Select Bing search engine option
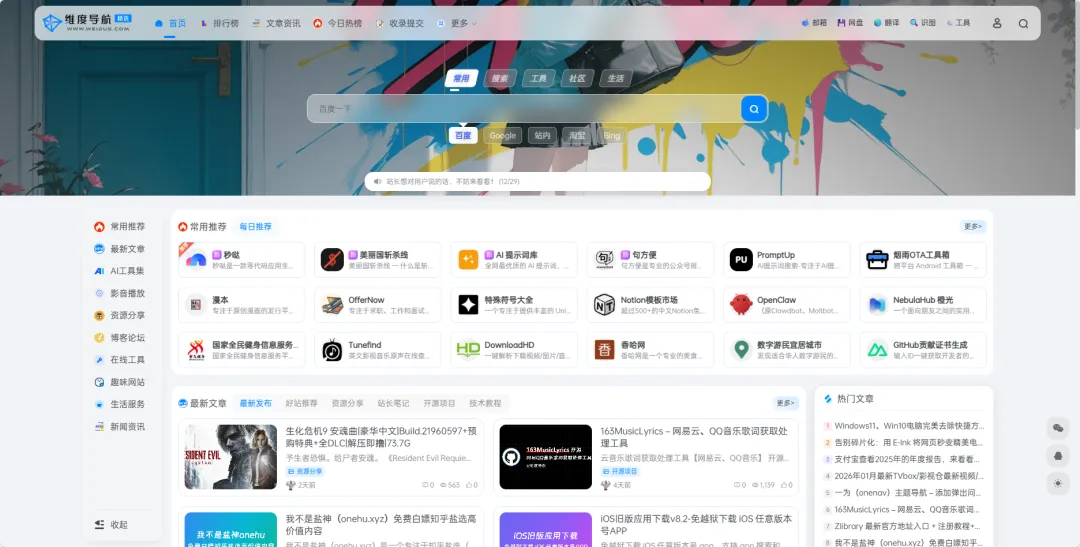The height and width of the screenshot is (547, 1080). (x=612, y=136)
